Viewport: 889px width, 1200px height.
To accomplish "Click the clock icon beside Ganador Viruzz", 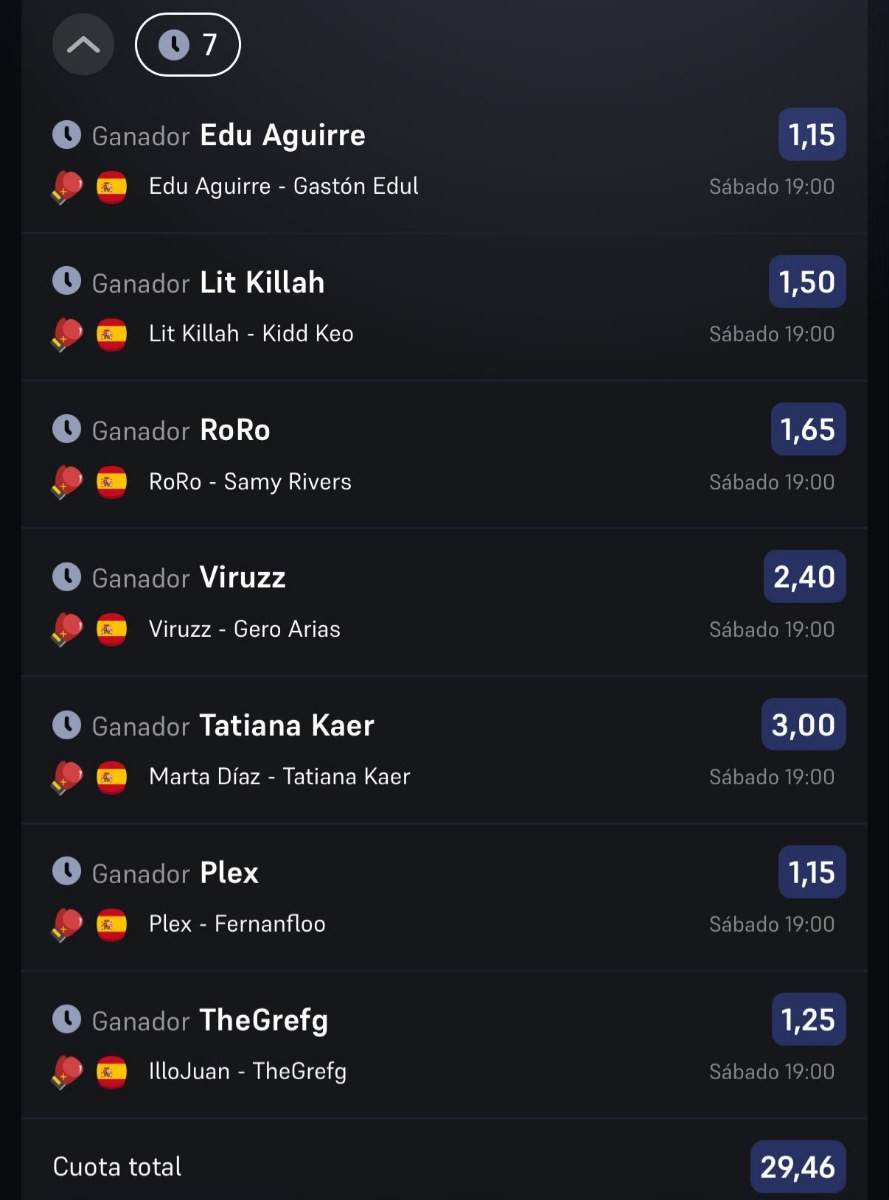I will (67, 577).
